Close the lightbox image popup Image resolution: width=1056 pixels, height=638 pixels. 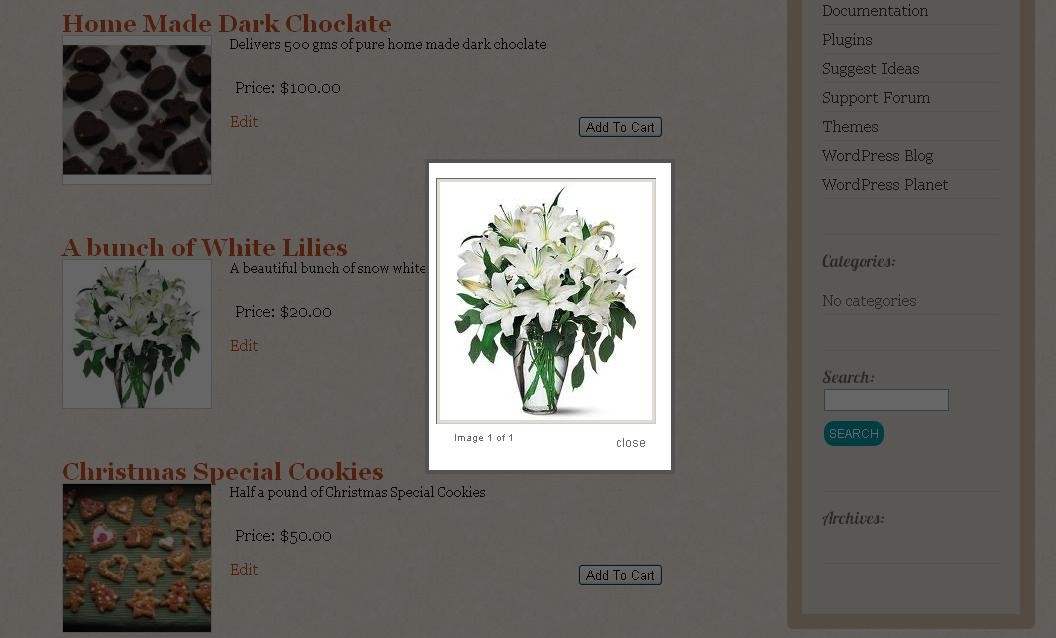630,443
